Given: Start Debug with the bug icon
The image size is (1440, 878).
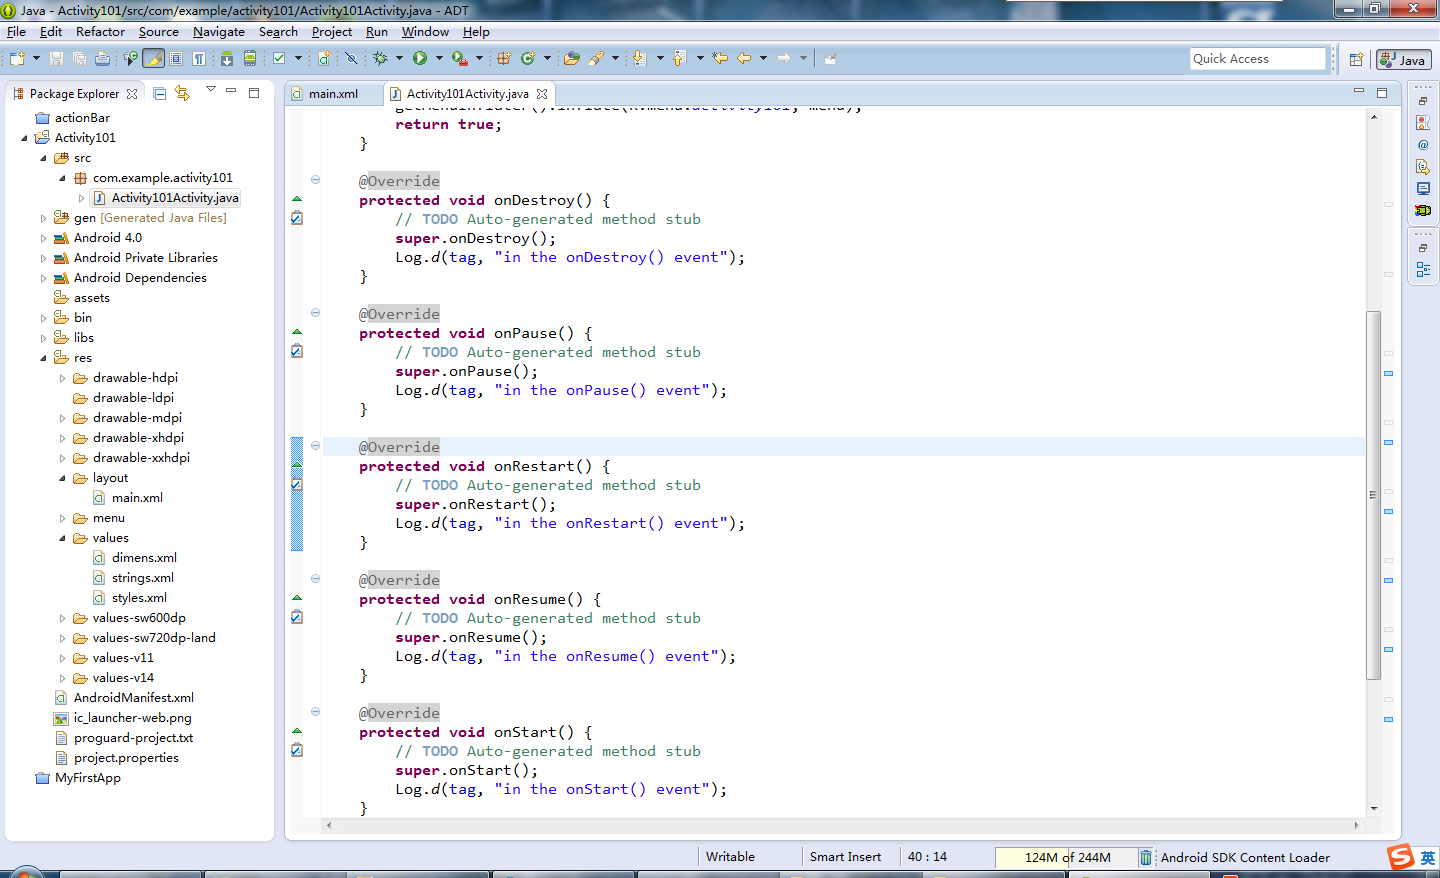Looking at the screenshot, I should coord(380,59).
